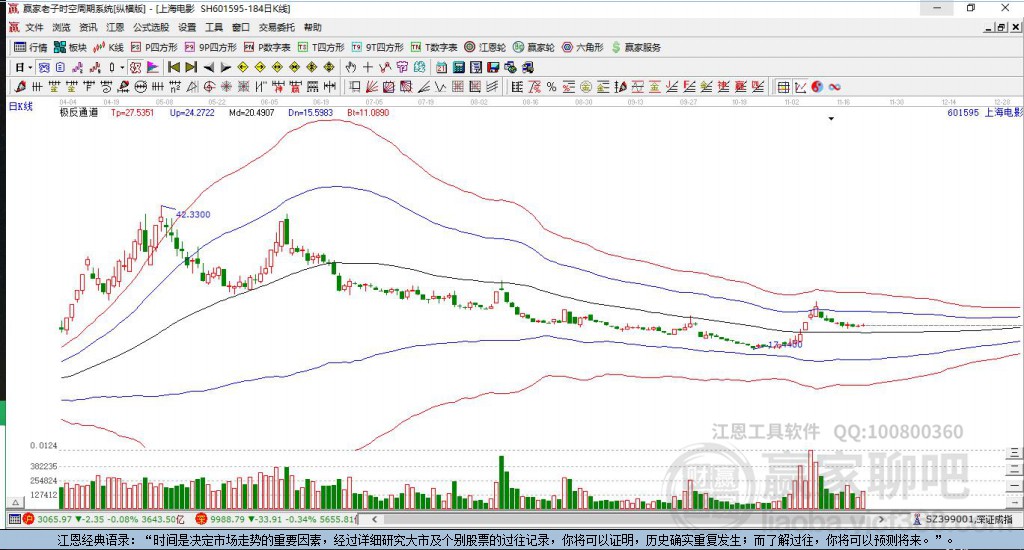This screenshot has width=1024, height=550.
Task: Open the calendar icon in toolbar
Action: click(x=441, y=67)
